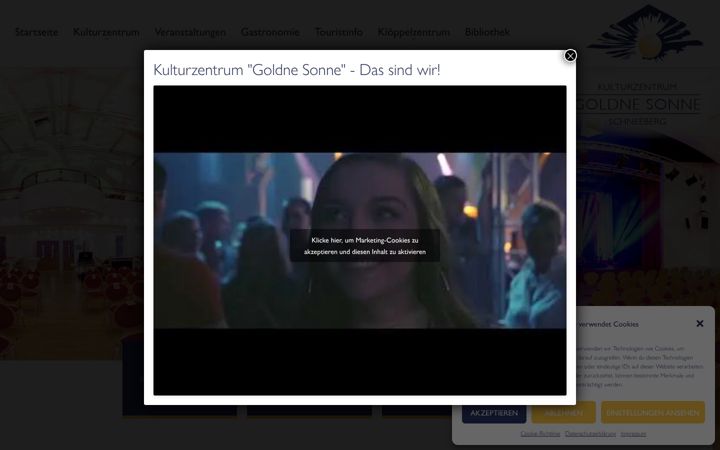This screenshot has height=450, width=720.
Task: Select Gastronomie in the navigation
Action: pos(270,32)
